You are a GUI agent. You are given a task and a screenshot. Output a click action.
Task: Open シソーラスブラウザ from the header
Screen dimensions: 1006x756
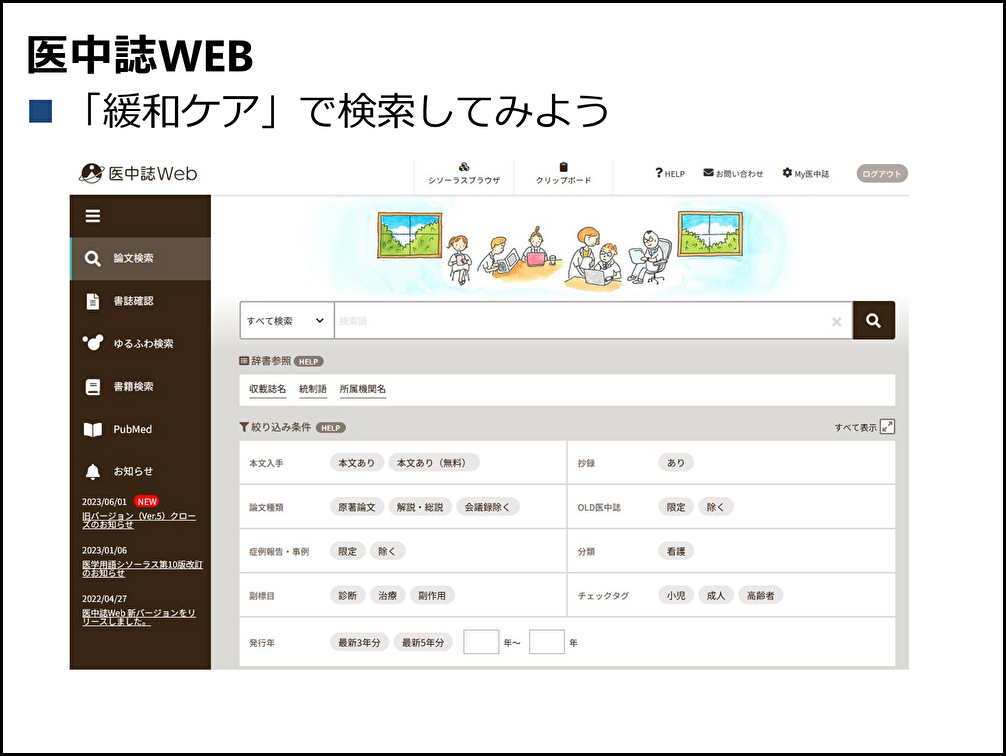(464, 174)
